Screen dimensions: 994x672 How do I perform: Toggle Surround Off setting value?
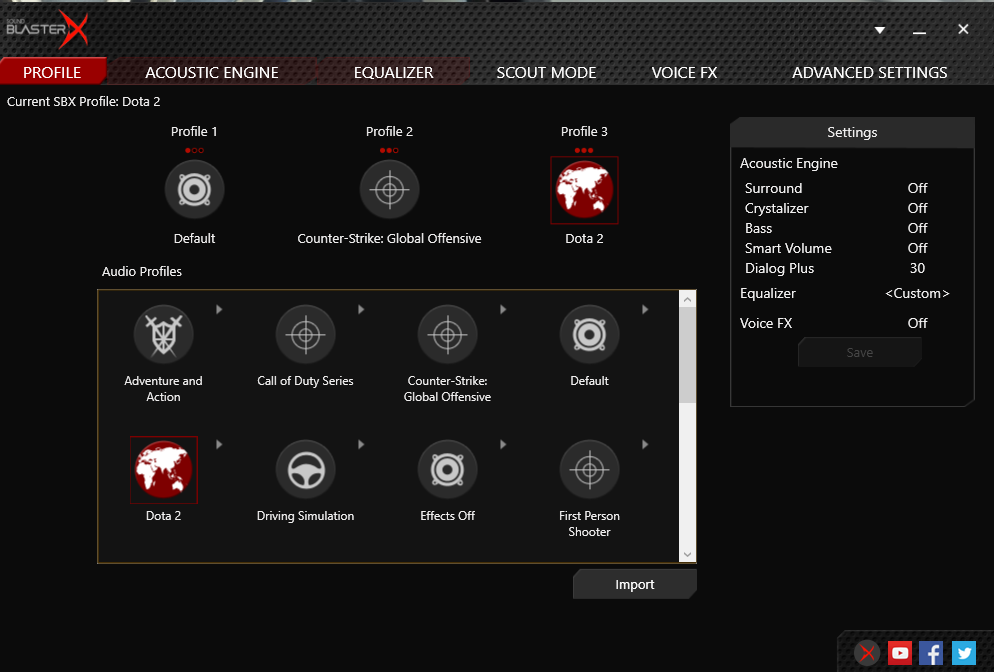917,188
